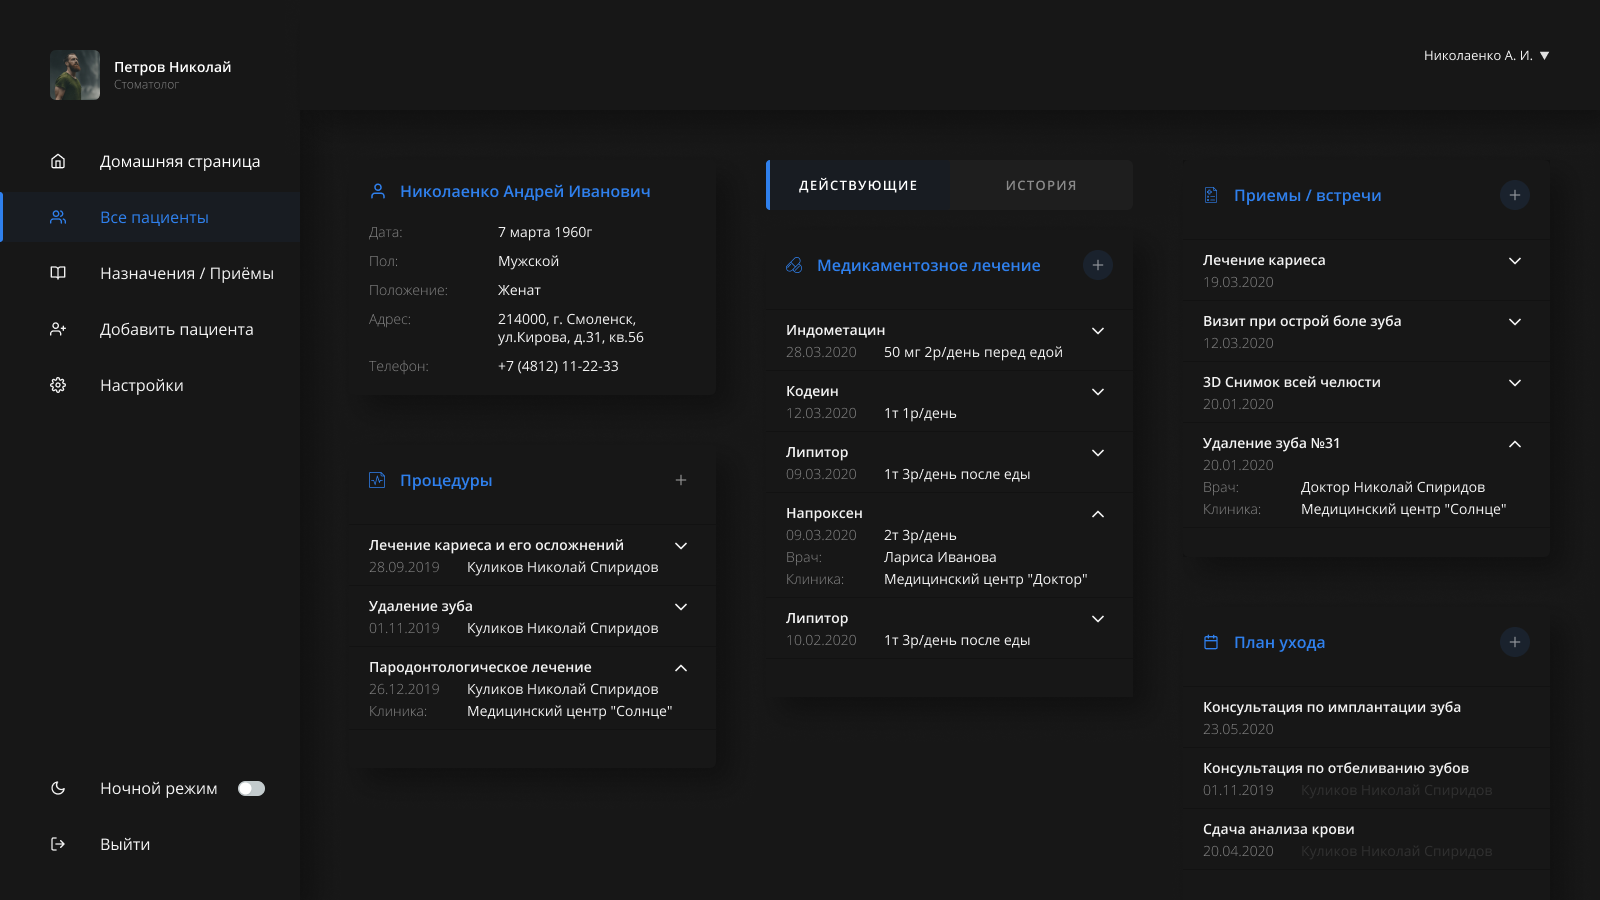Click the Процедуры section heading
The height and width of the screenshot is (900, 1600).
tap(446, 480)
